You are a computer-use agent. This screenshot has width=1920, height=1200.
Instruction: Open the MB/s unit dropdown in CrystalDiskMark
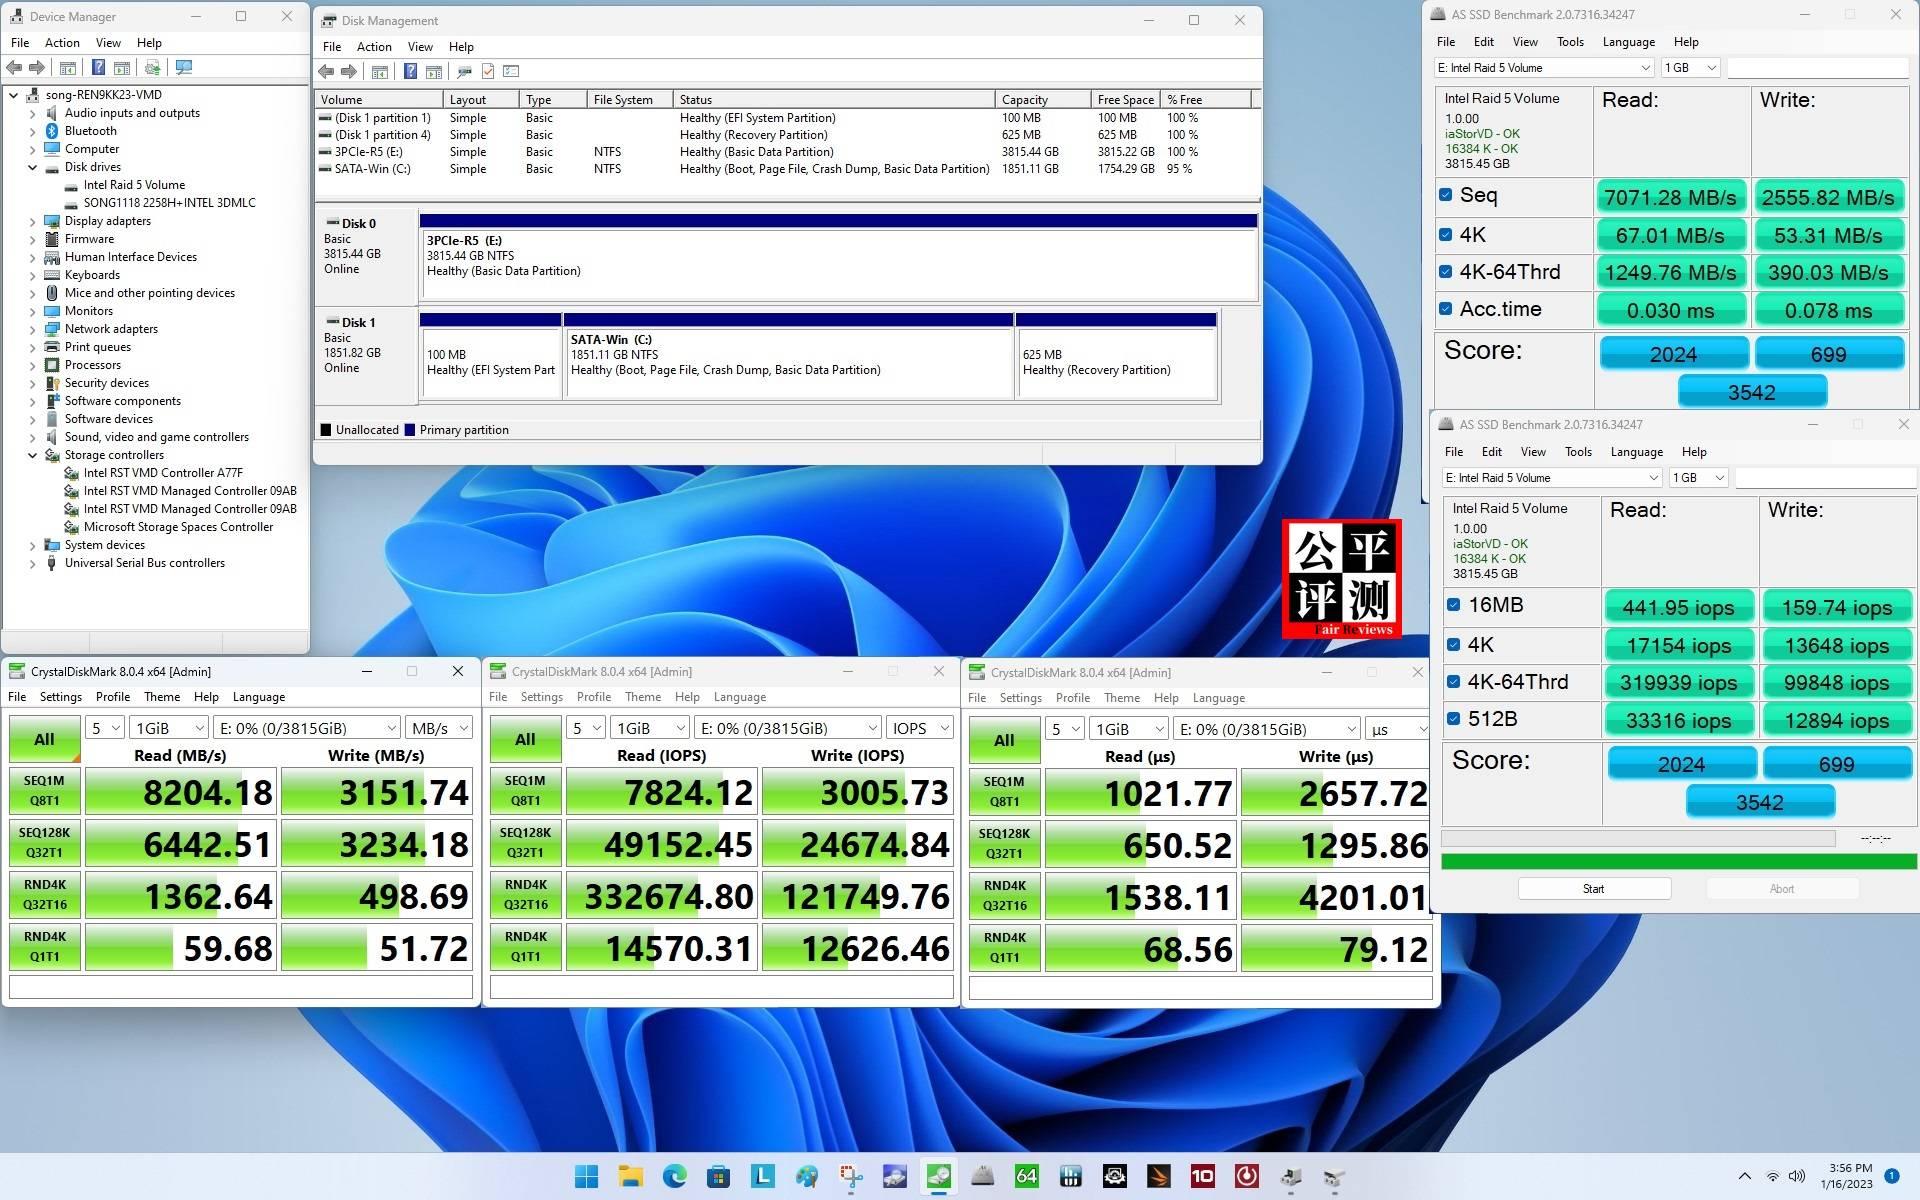pos(440,728)
